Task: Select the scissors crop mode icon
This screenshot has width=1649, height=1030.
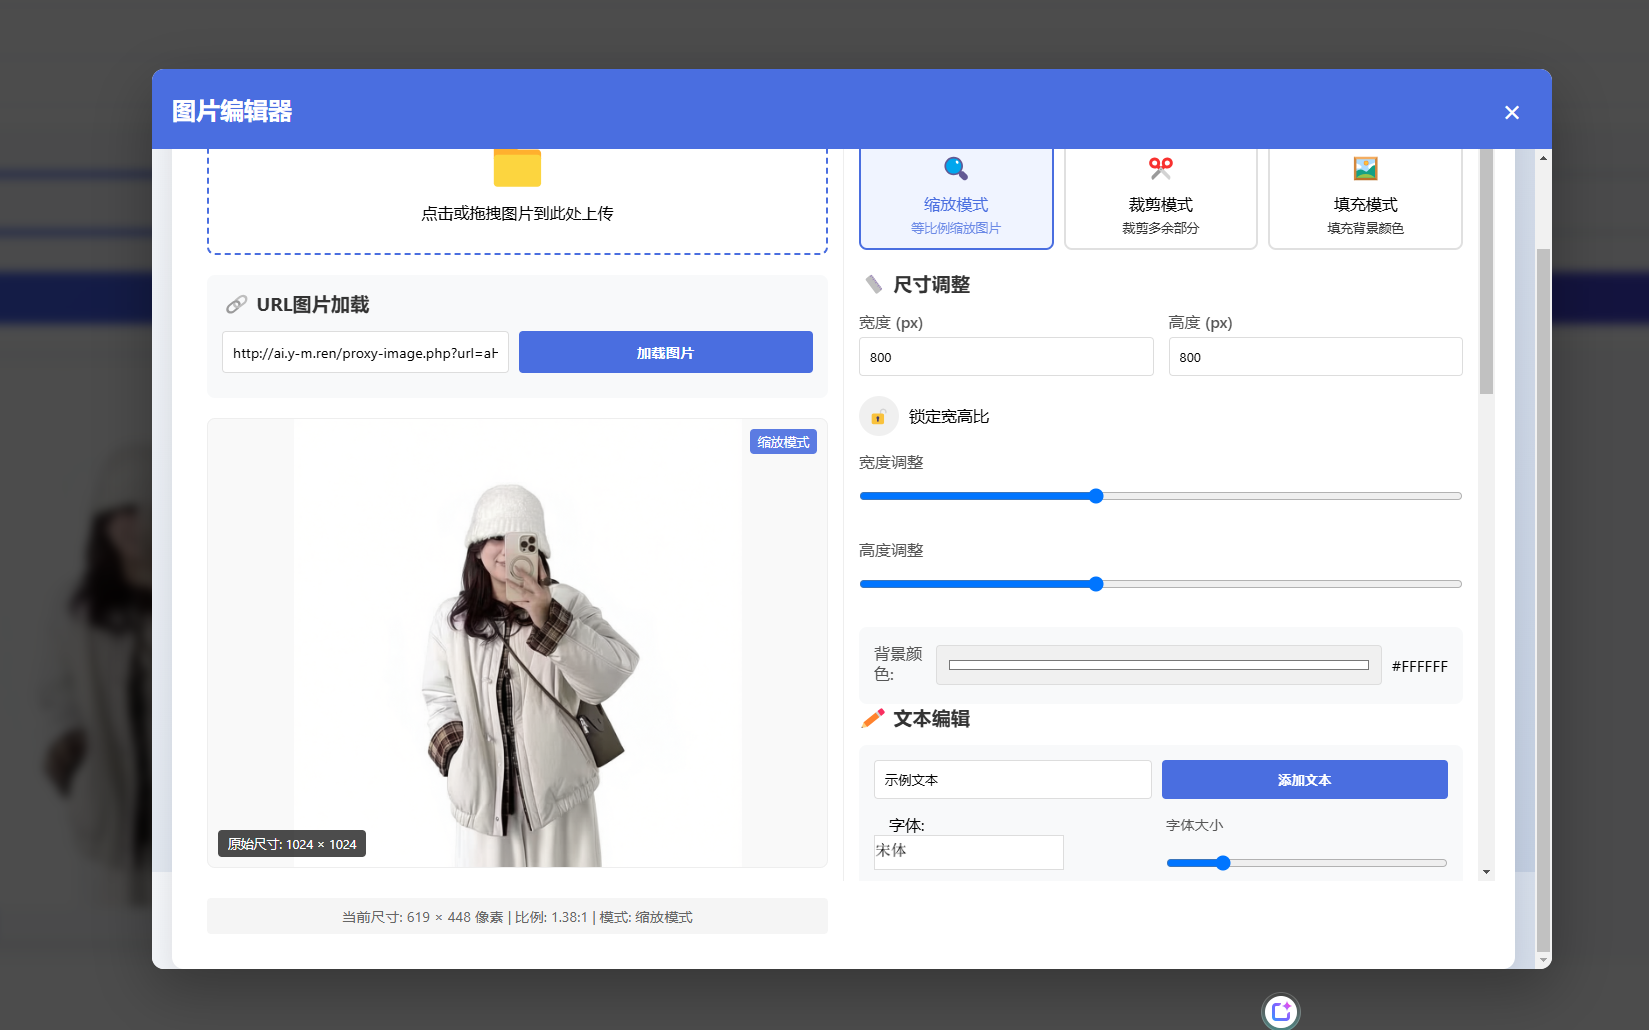Action: pyautogui.click(x=1160, y=168)
